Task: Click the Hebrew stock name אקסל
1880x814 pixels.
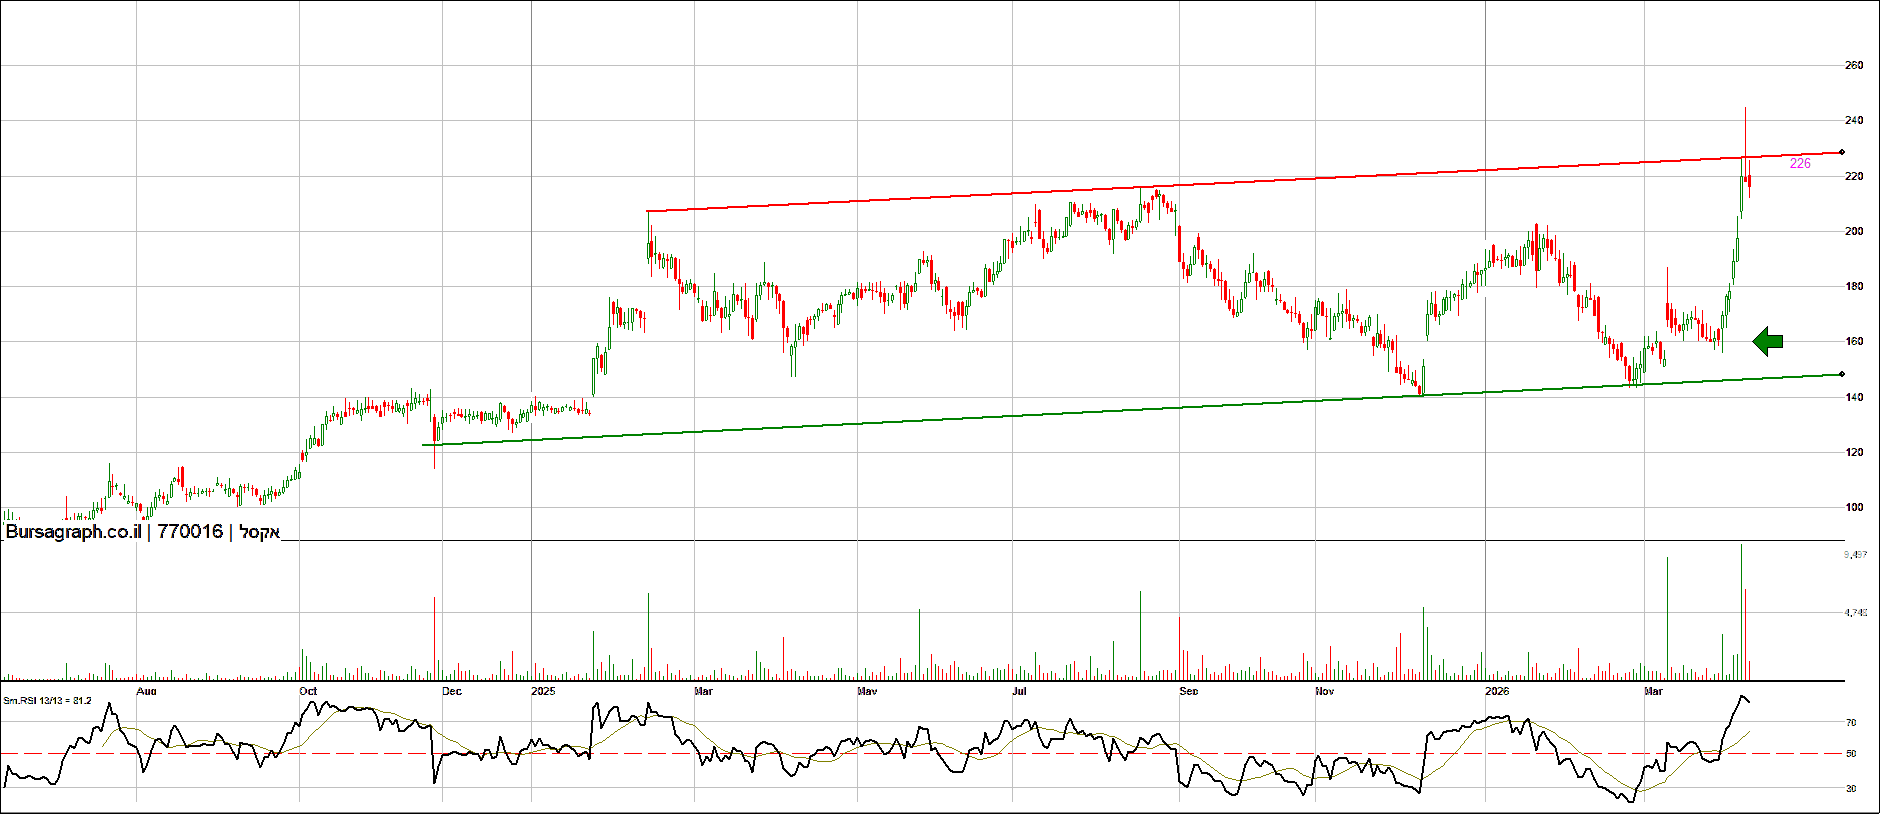Action: pos(259,532)
